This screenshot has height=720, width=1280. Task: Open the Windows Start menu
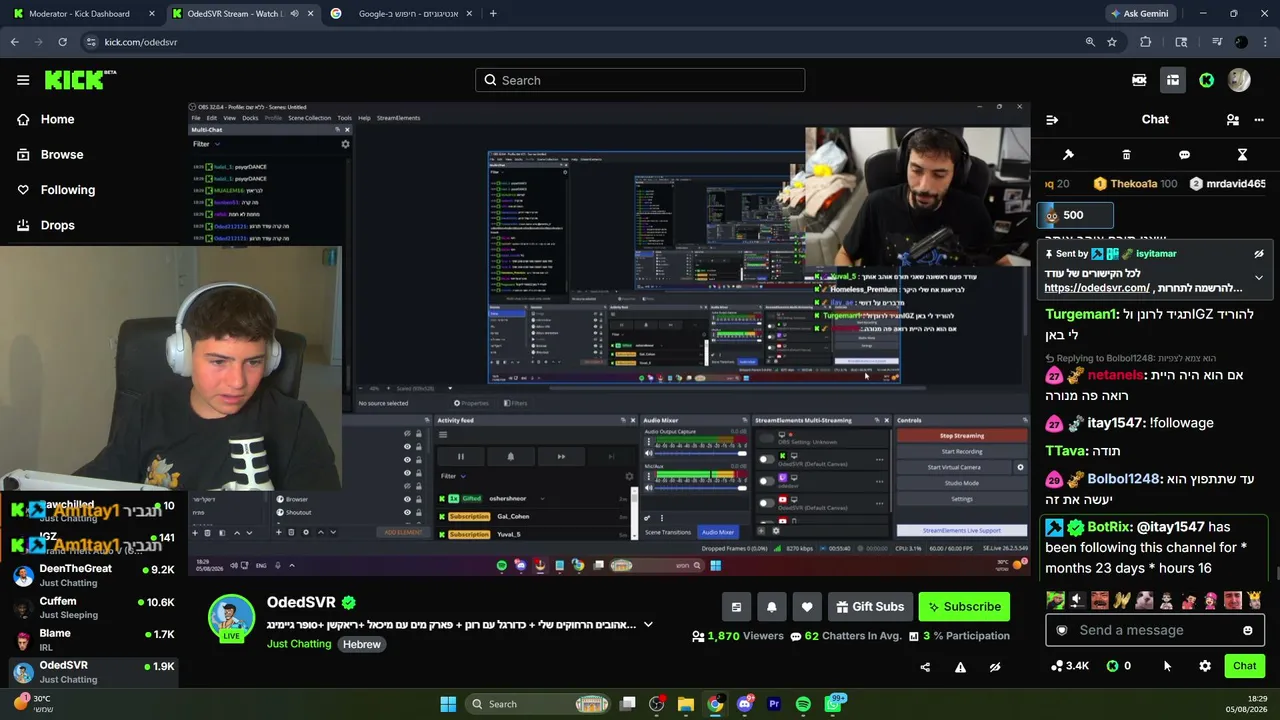tap(448, 704)
